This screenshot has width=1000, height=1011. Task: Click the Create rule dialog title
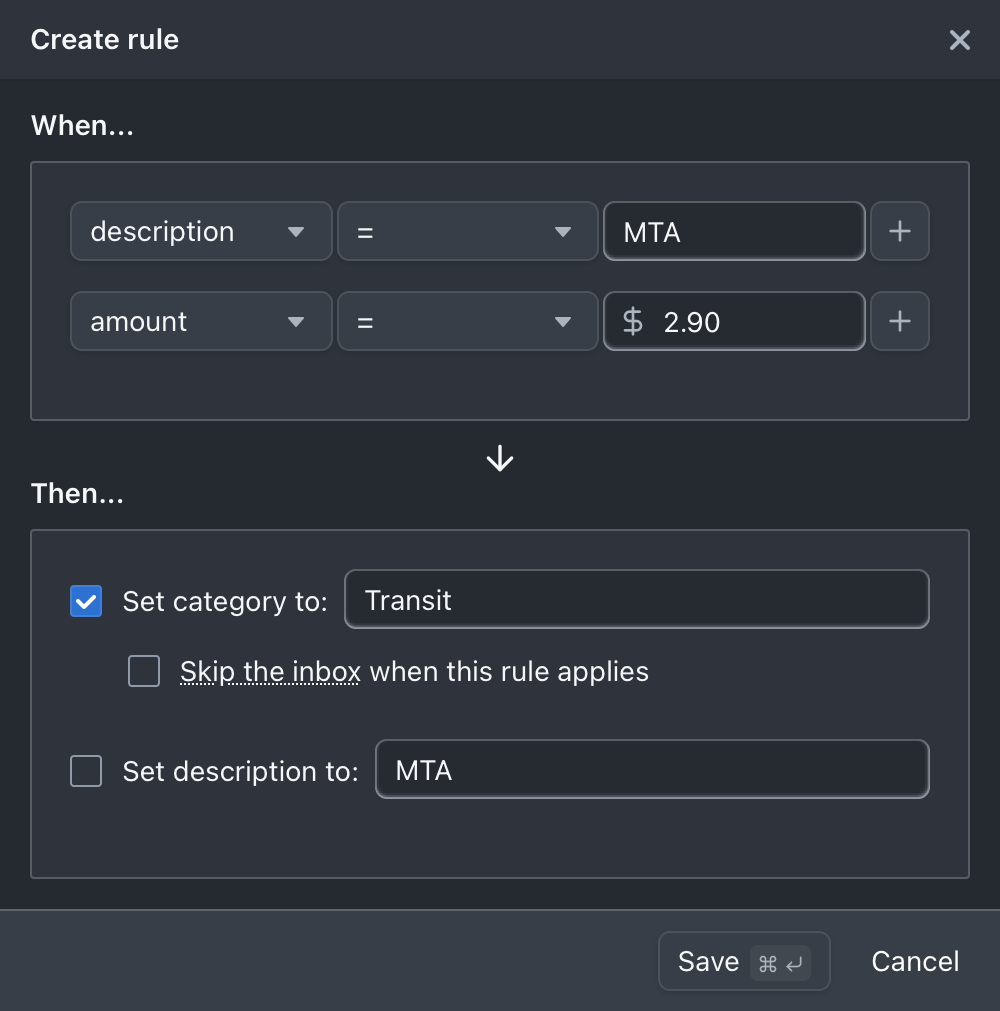(104, 40)
